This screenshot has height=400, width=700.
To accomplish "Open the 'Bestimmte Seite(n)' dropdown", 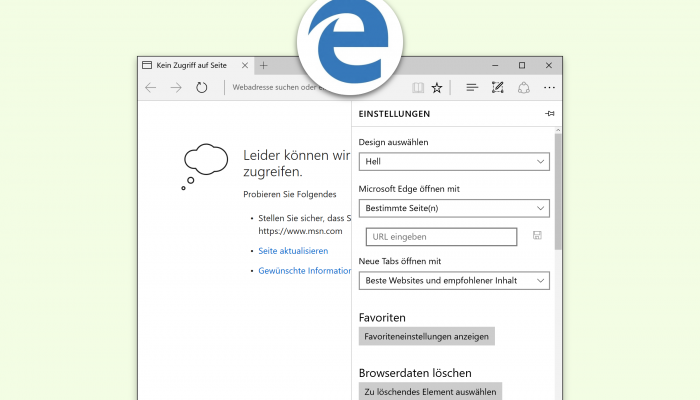I will [x=454, y=208].
